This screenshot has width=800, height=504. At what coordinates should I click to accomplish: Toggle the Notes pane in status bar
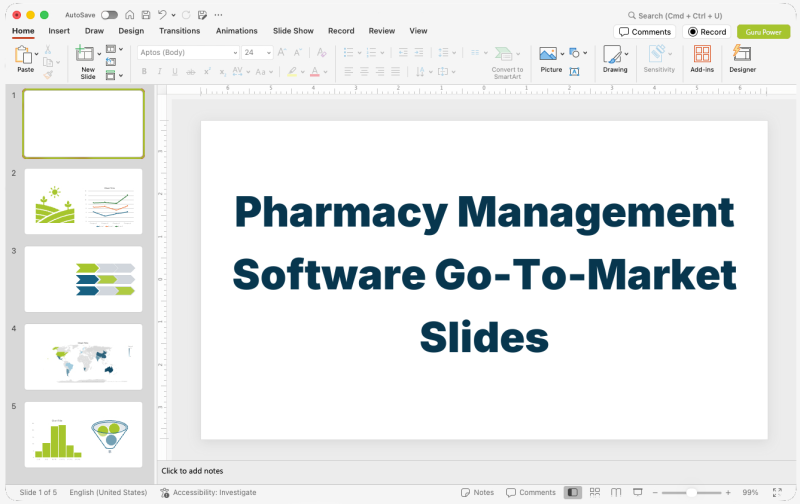coord(478,492)
